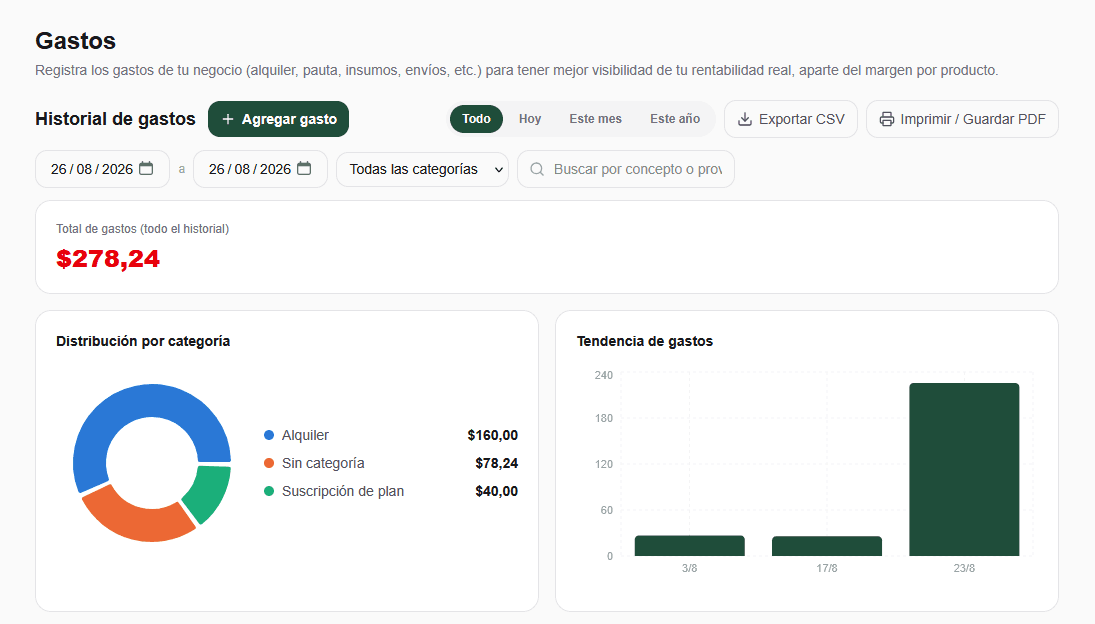Click the red $278,24 total
1095x624 pixels.
[x=108, y=259]
